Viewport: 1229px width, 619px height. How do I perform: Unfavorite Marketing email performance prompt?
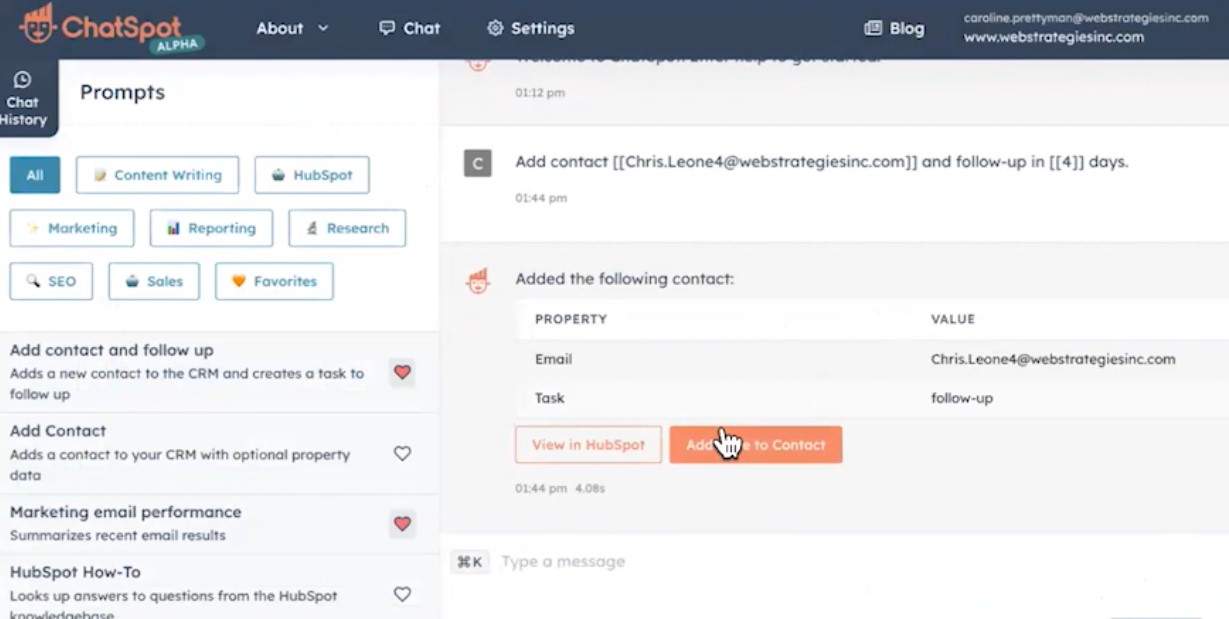402,523
